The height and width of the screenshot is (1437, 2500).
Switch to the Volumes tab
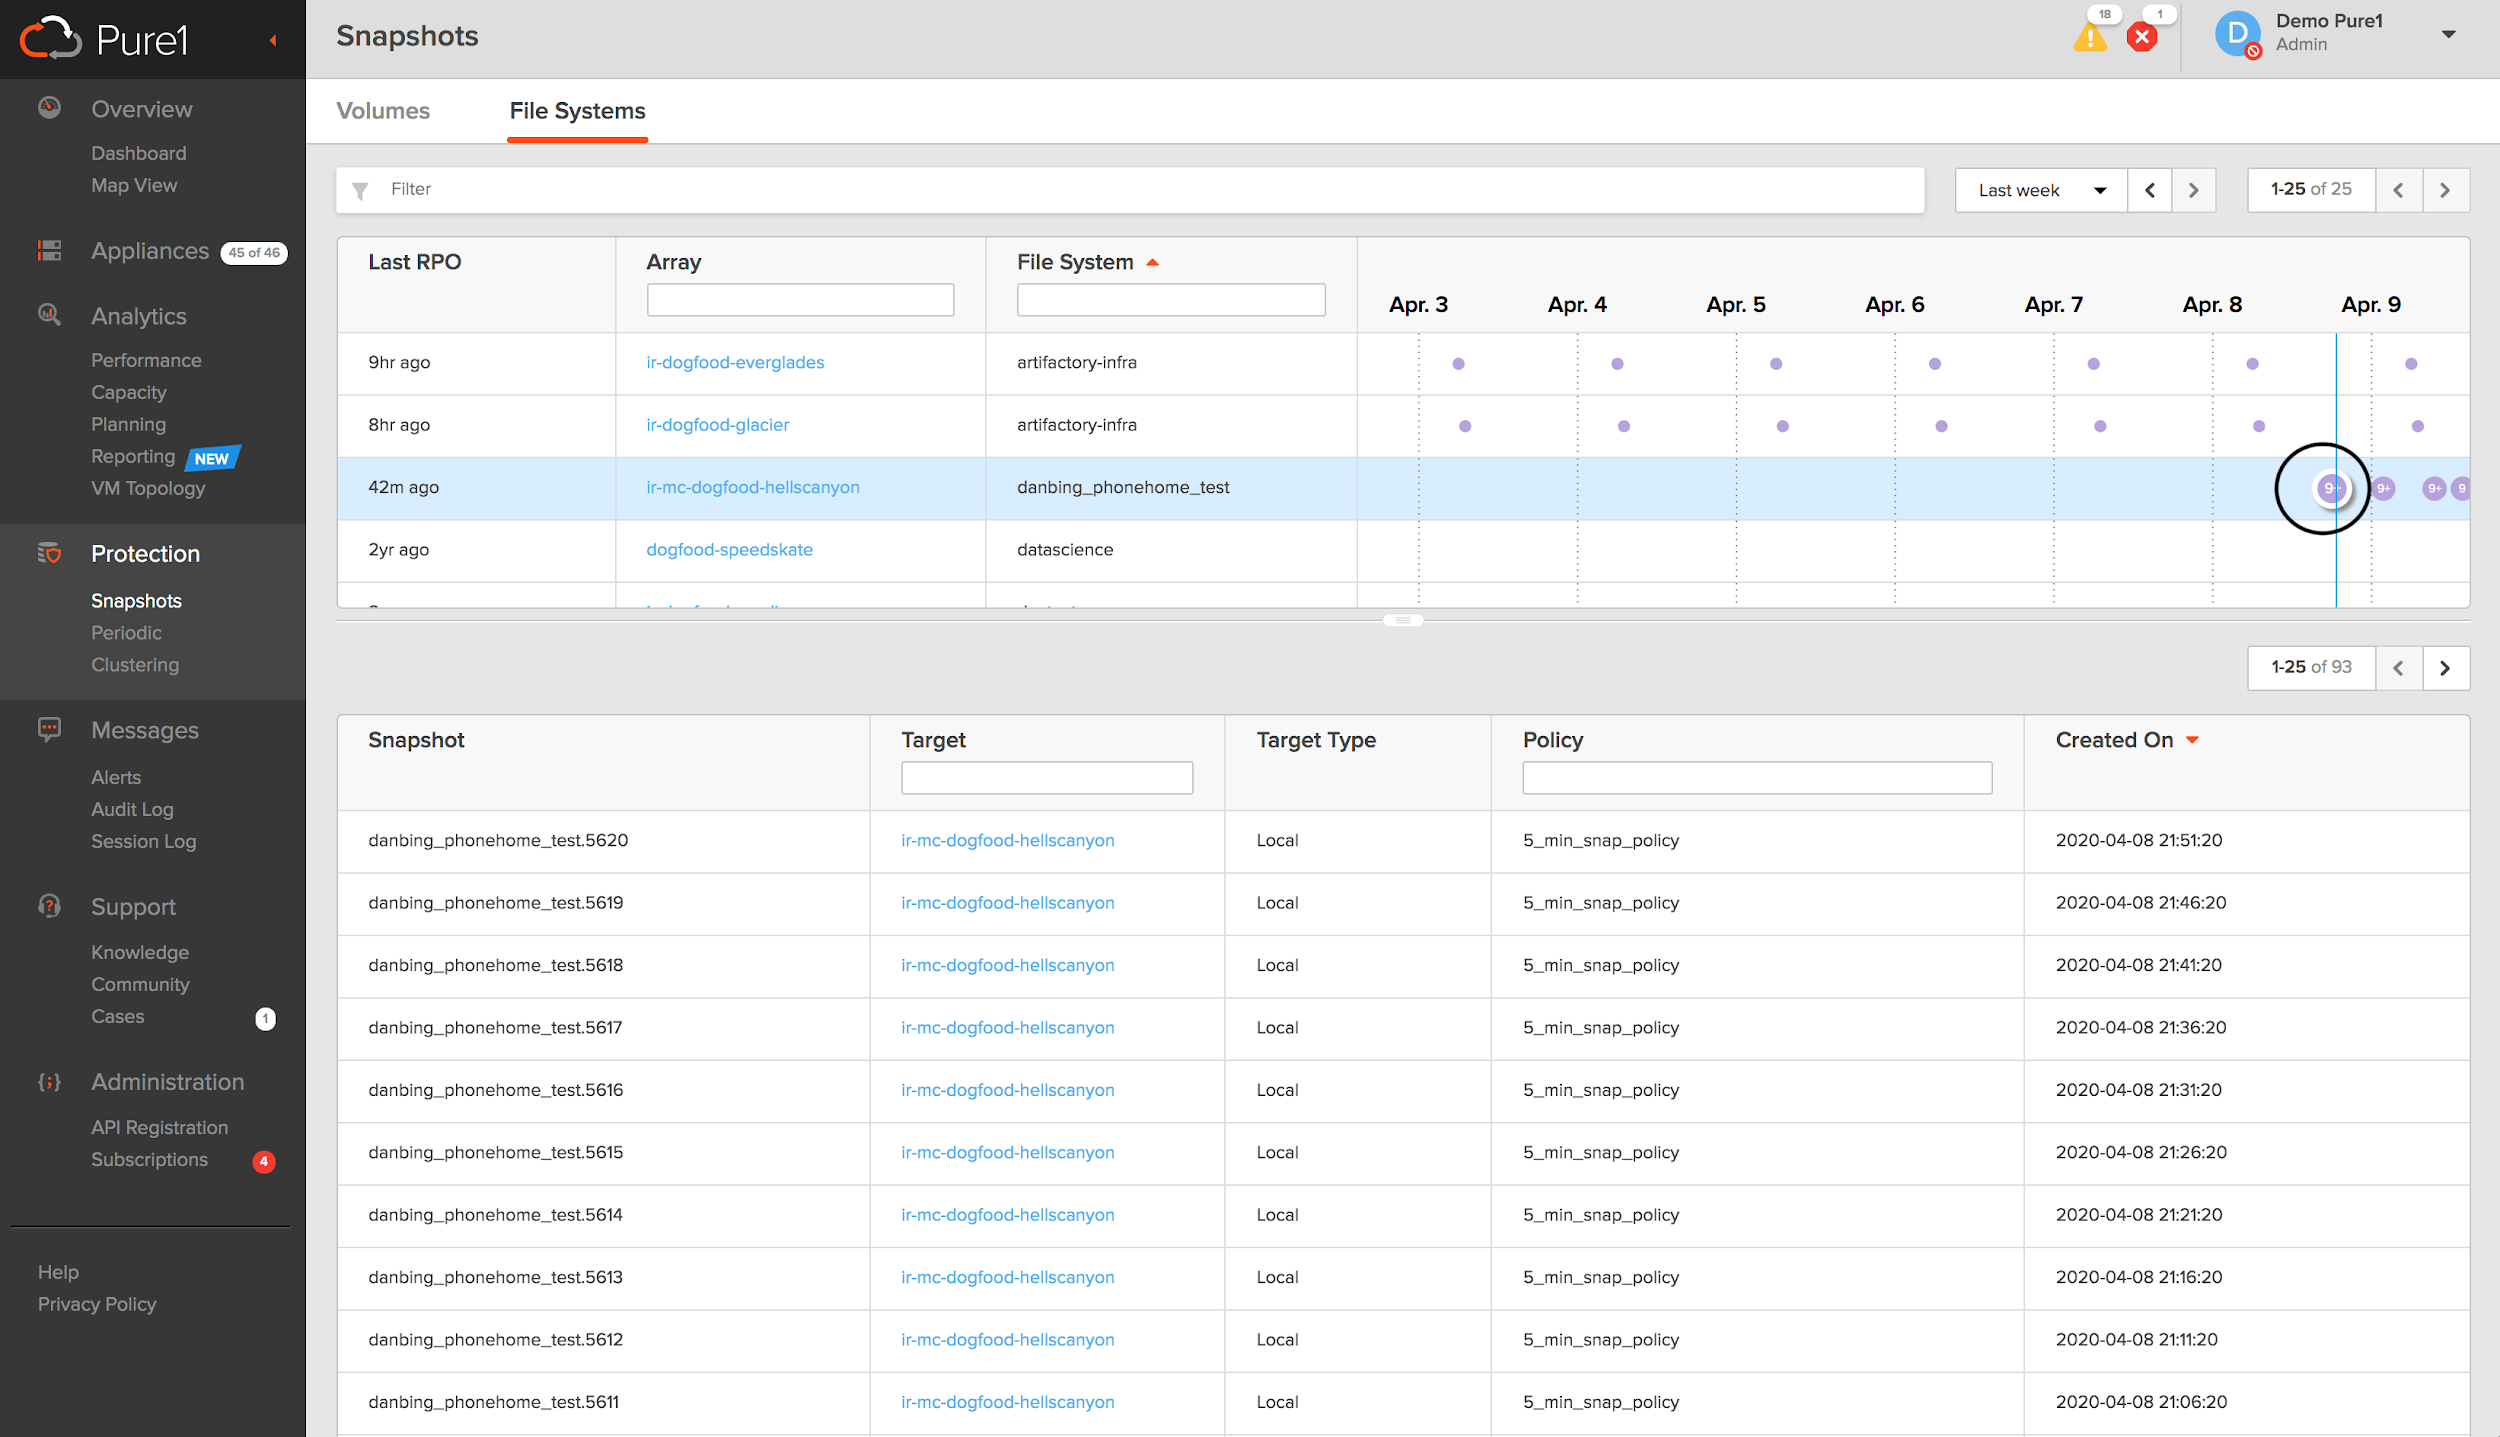[385, 110]
